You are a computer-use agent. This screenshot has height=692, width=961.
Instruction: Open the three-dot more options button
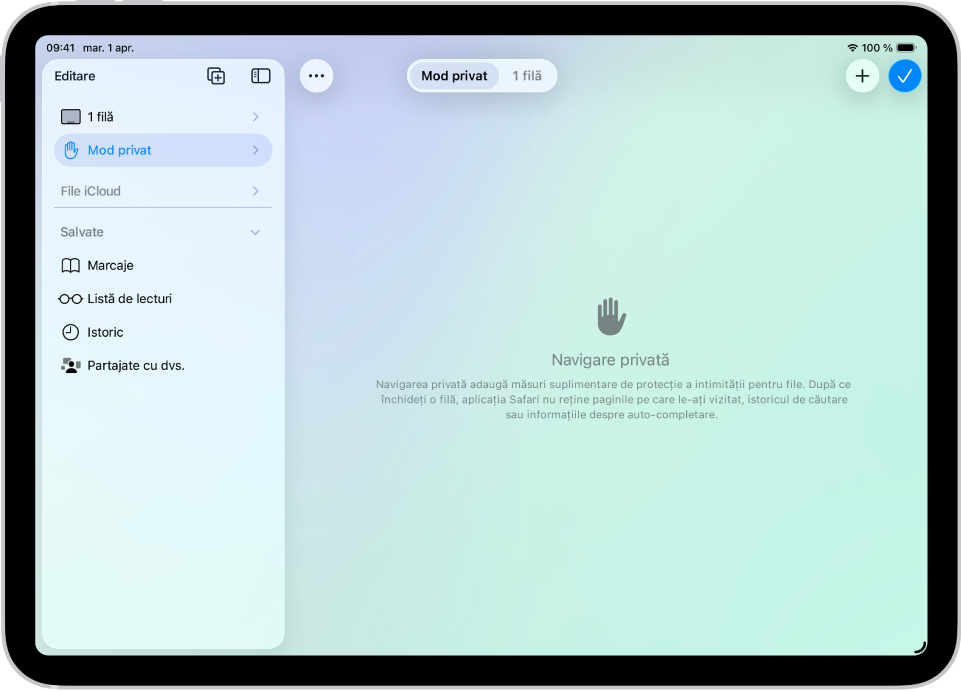point(316,76)
